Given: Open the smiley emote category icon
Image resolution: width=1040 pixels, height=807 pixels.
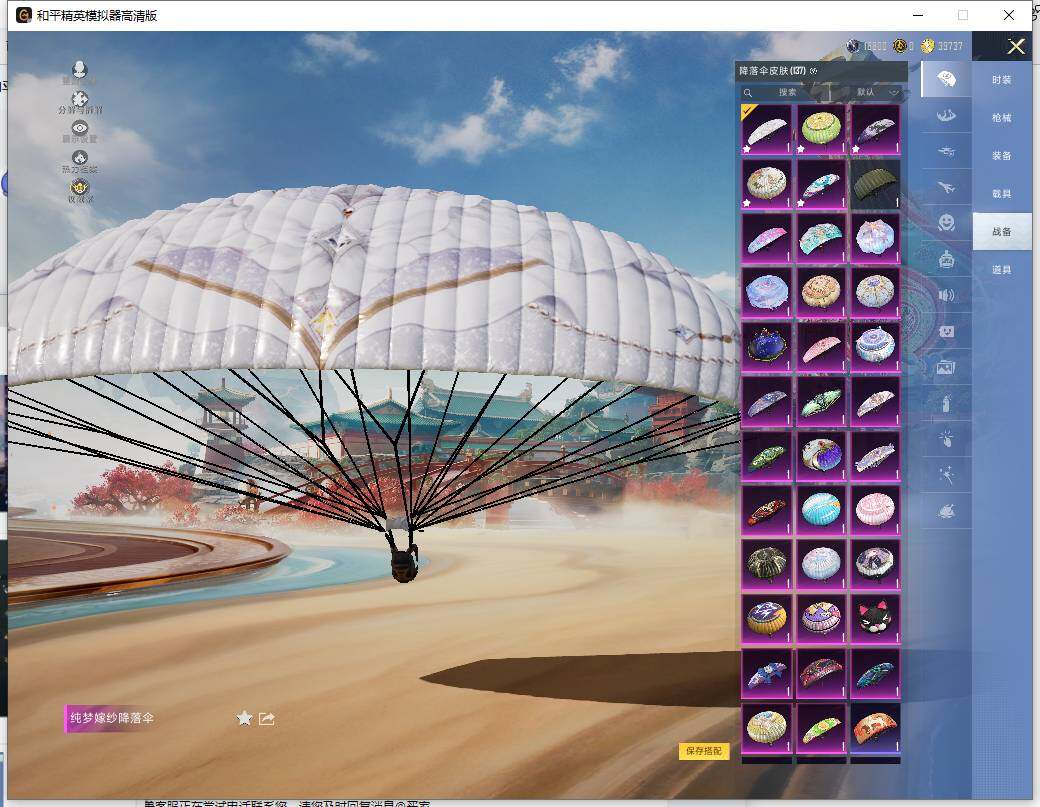Looking at the screenshot, I should tap(946, 223).
